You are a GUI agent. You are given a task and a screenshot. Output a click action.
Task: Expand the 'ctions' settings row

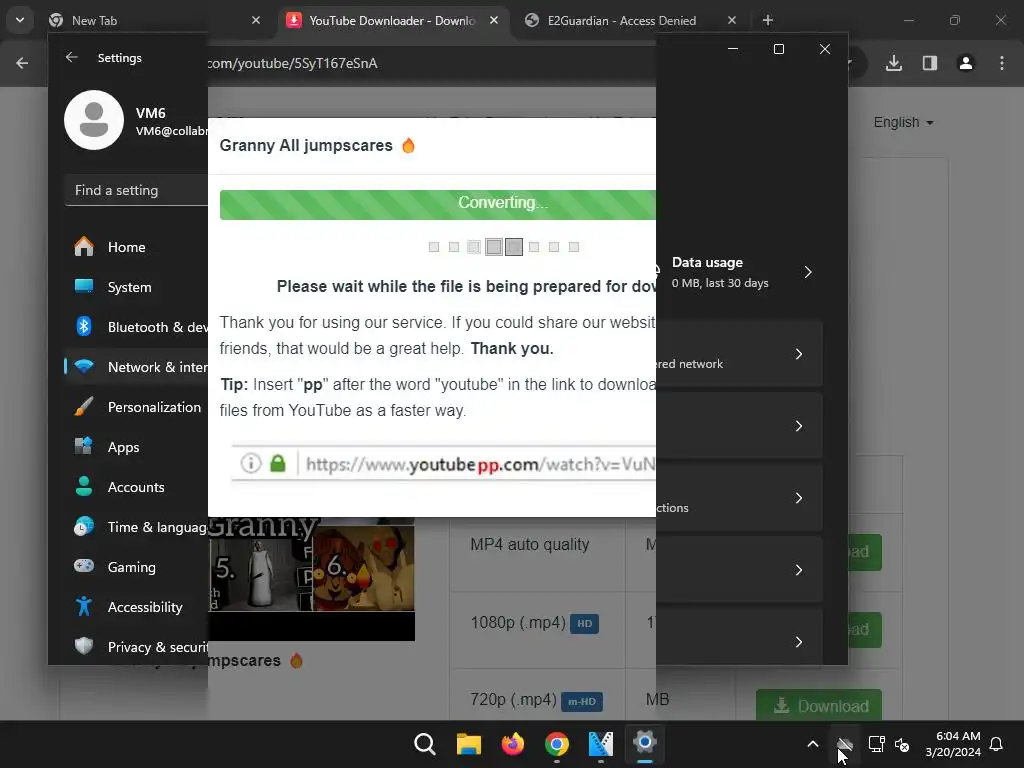point(739,498)
